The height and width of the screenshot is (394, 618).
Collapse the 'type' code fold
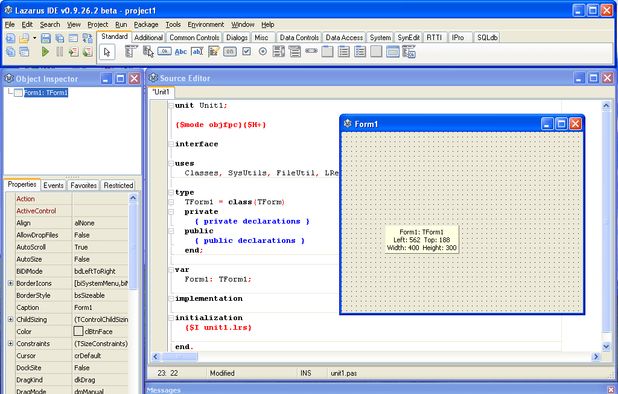click(x=171, y=193)
